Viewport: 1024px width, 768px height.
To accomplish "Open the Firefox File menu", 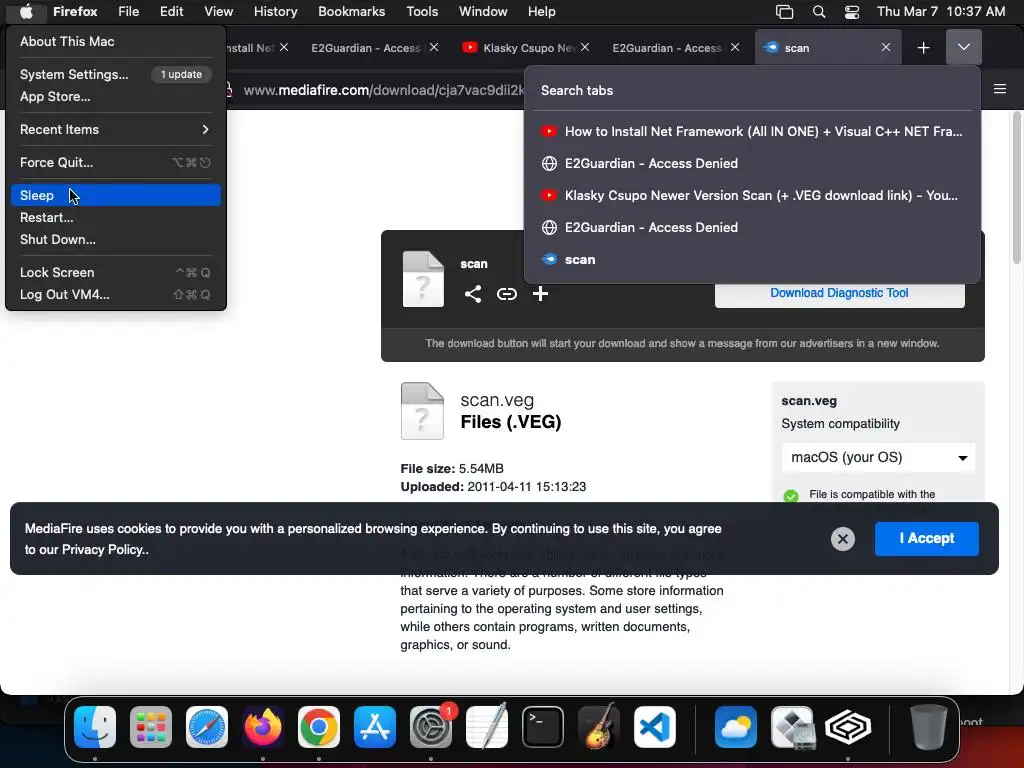I will (x=128, y=11).
